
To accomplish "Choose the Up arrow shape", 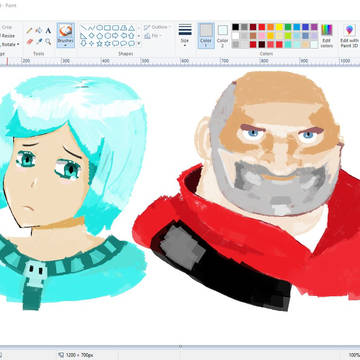I will coord(131,35).
